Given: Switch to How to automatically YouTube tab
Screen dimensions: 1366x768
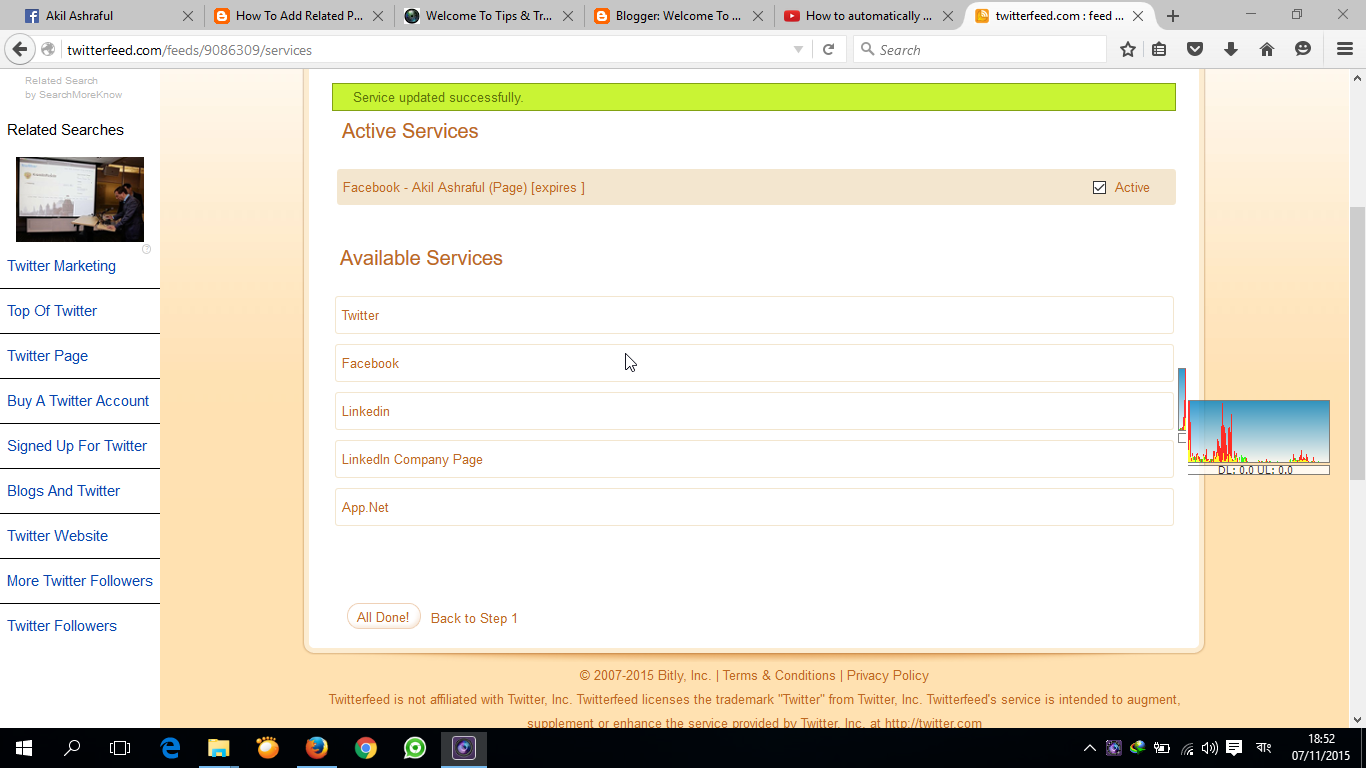Looking at the screenshot, I should click(868, 16).
